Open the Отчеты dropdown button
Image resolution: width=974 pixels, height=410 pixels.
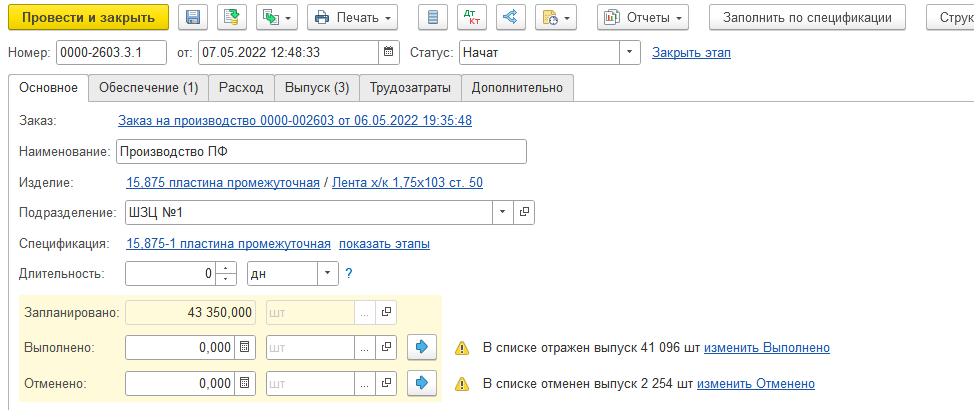coord(643,17)
